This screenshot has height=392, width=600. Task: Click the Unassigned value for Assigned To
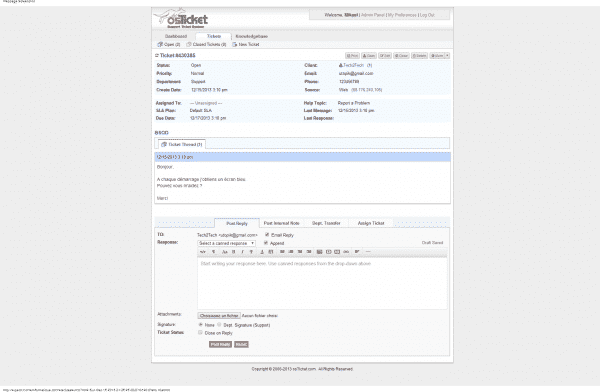[206, 103]
